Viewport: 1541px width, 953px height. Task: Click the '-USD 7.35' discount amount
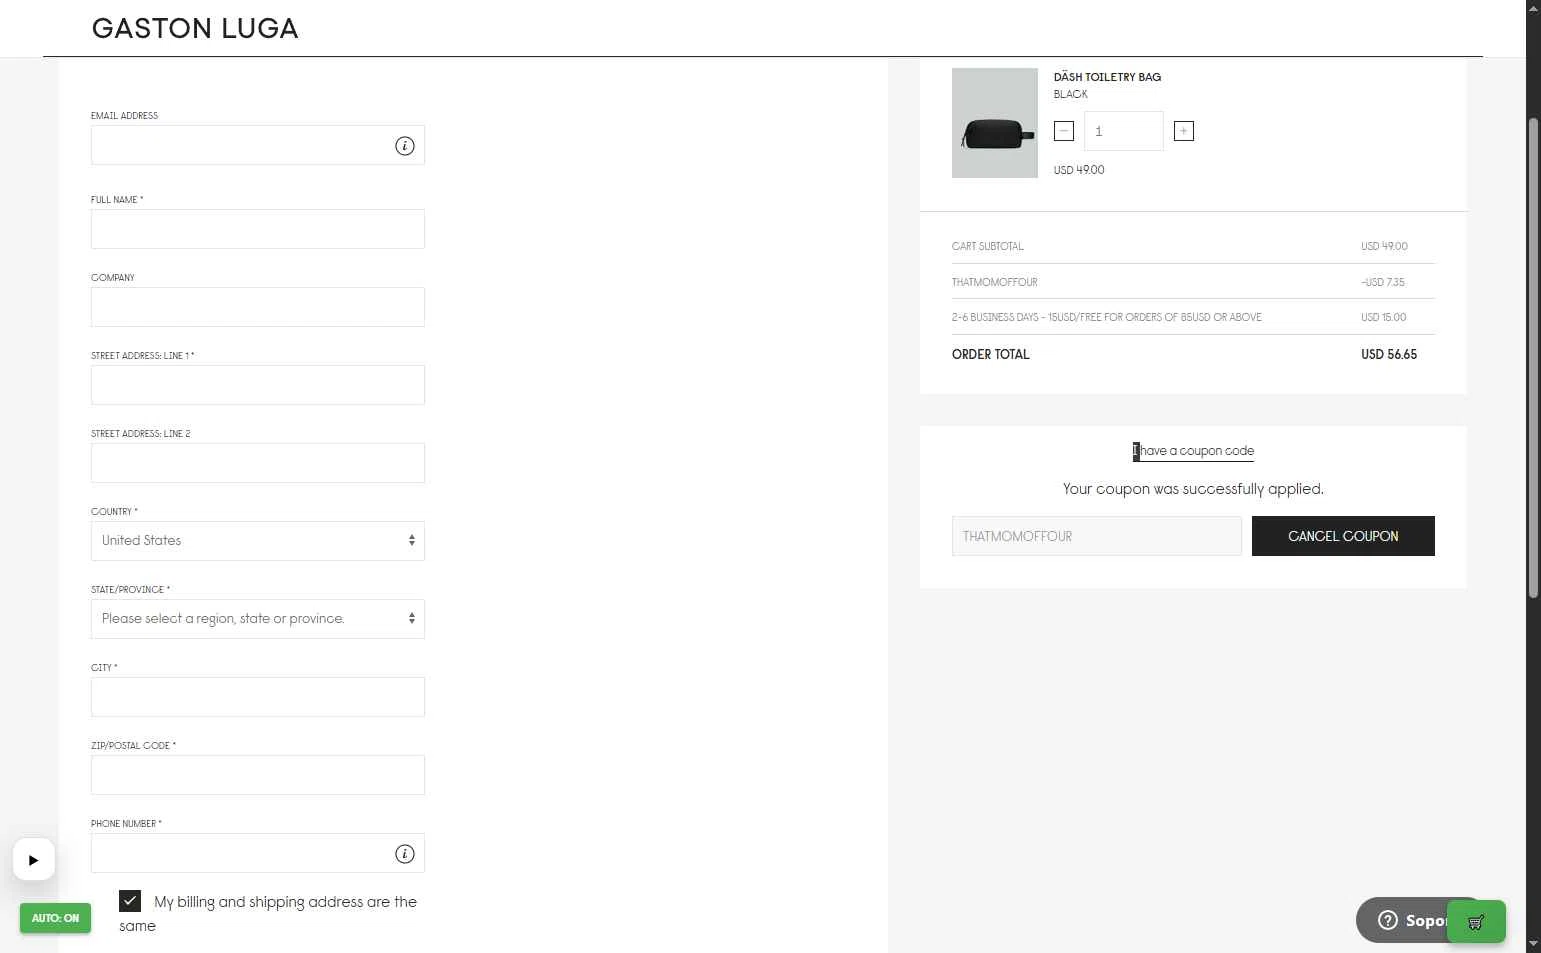1383,282
